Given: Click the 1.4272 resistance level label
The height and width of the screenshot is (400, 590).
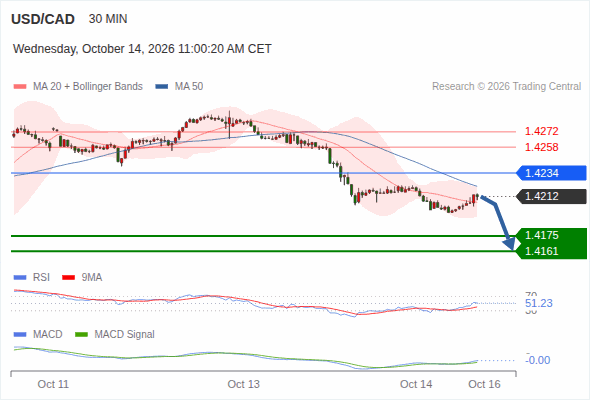Looking at the screenshot, I should pos(541,131).
